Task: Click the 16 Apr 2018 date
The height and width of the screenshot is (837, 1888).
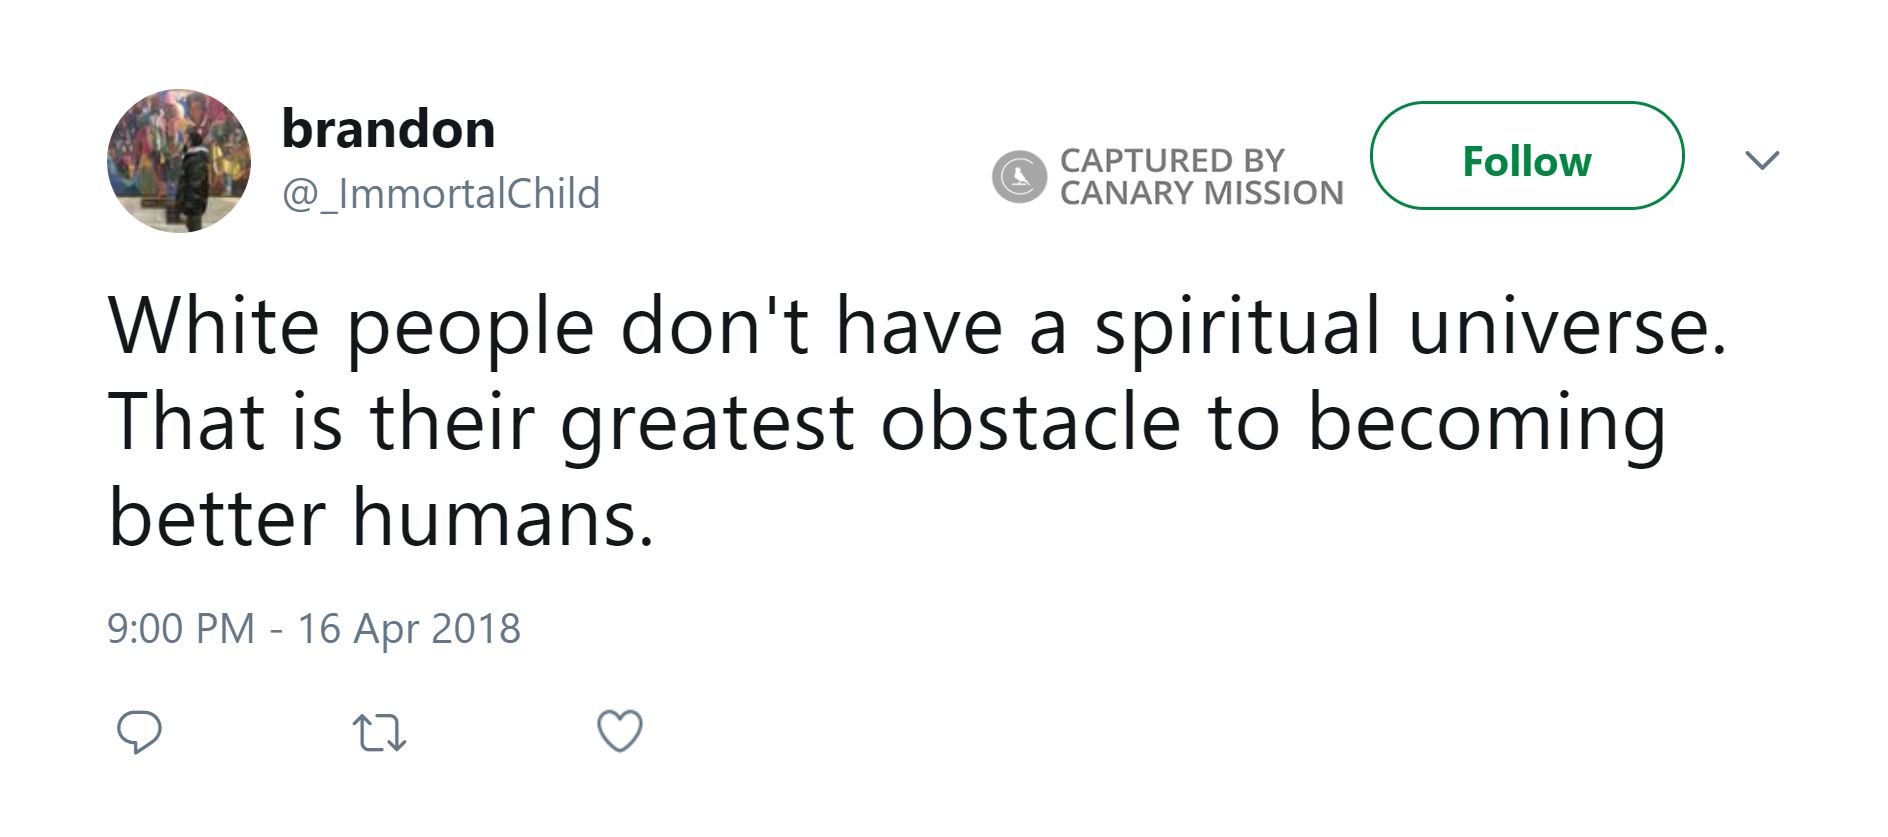Action: coord(409,629)
